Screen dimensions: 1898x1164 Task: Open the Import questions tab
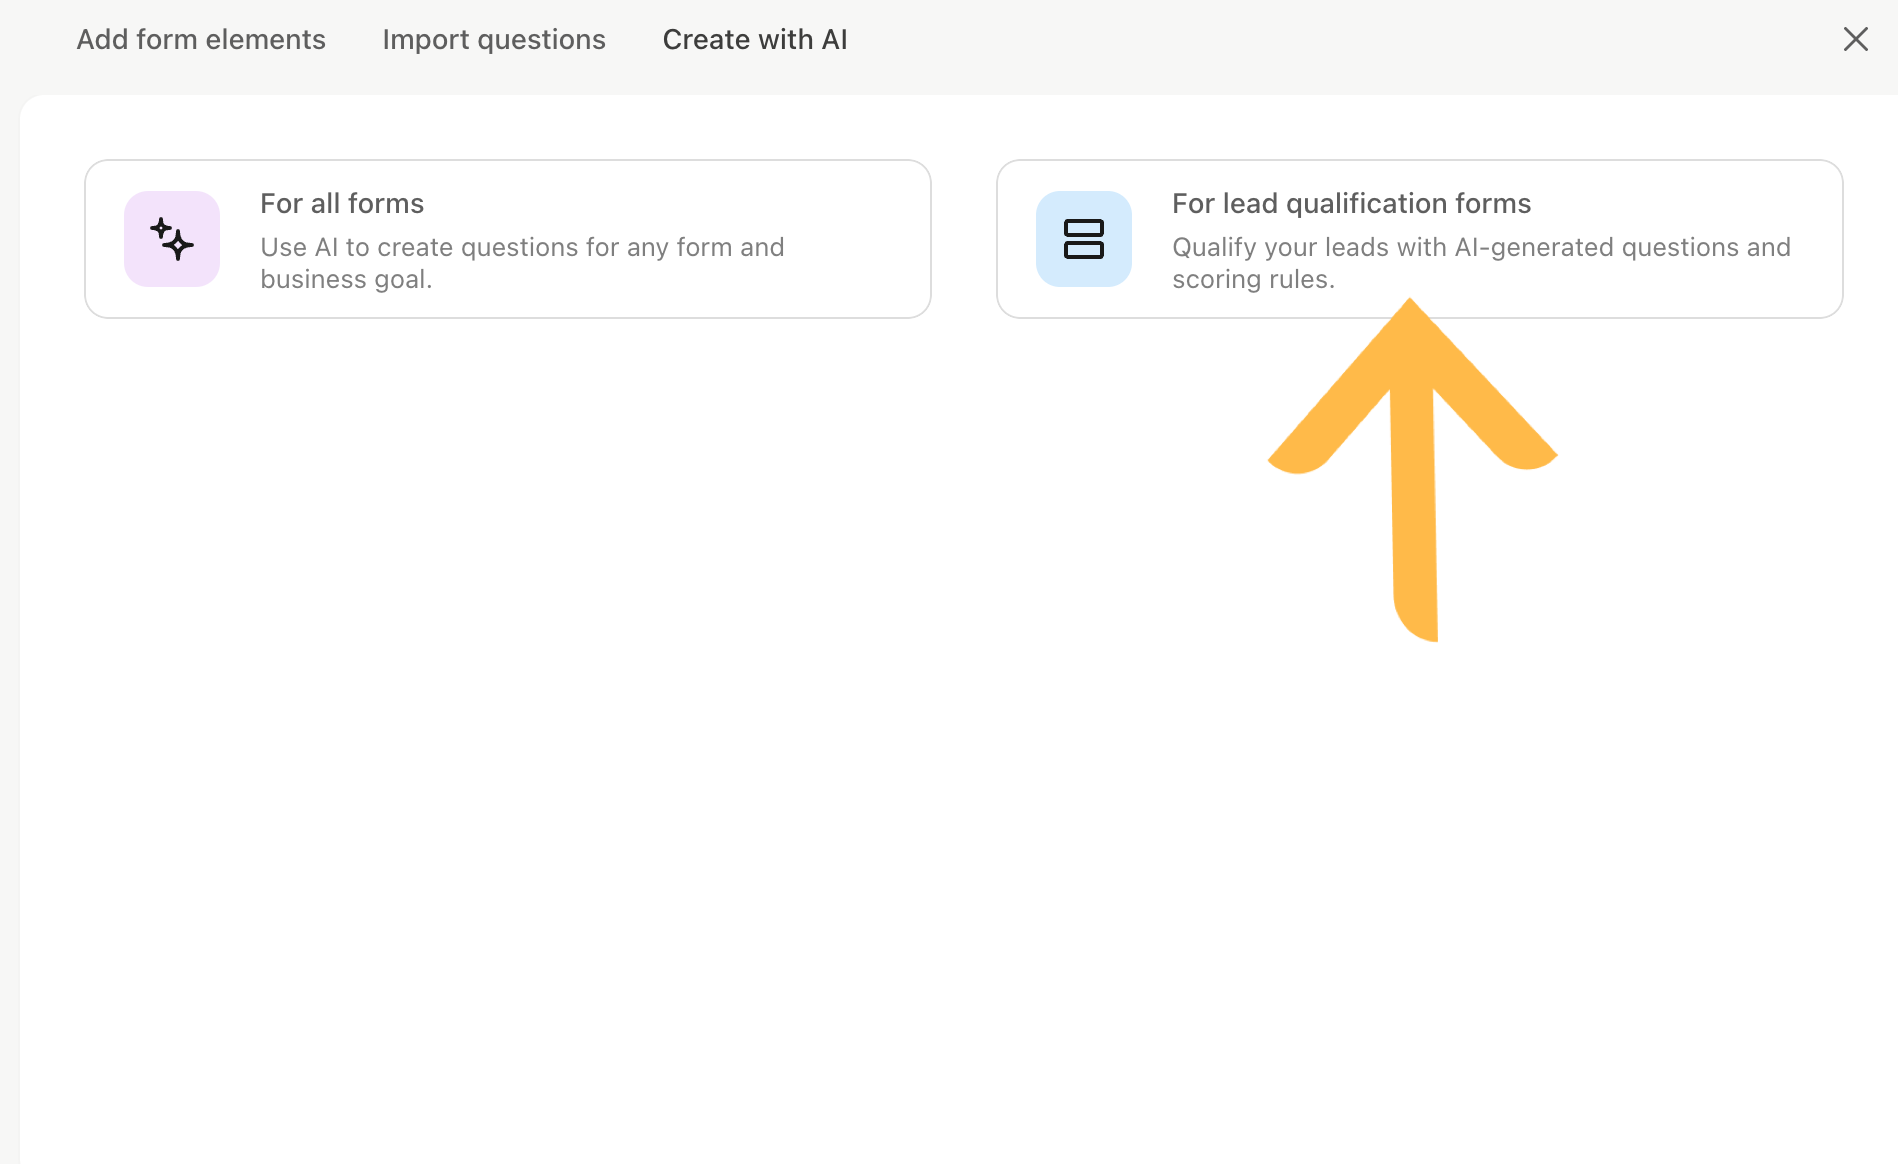[x=494, y=39]
